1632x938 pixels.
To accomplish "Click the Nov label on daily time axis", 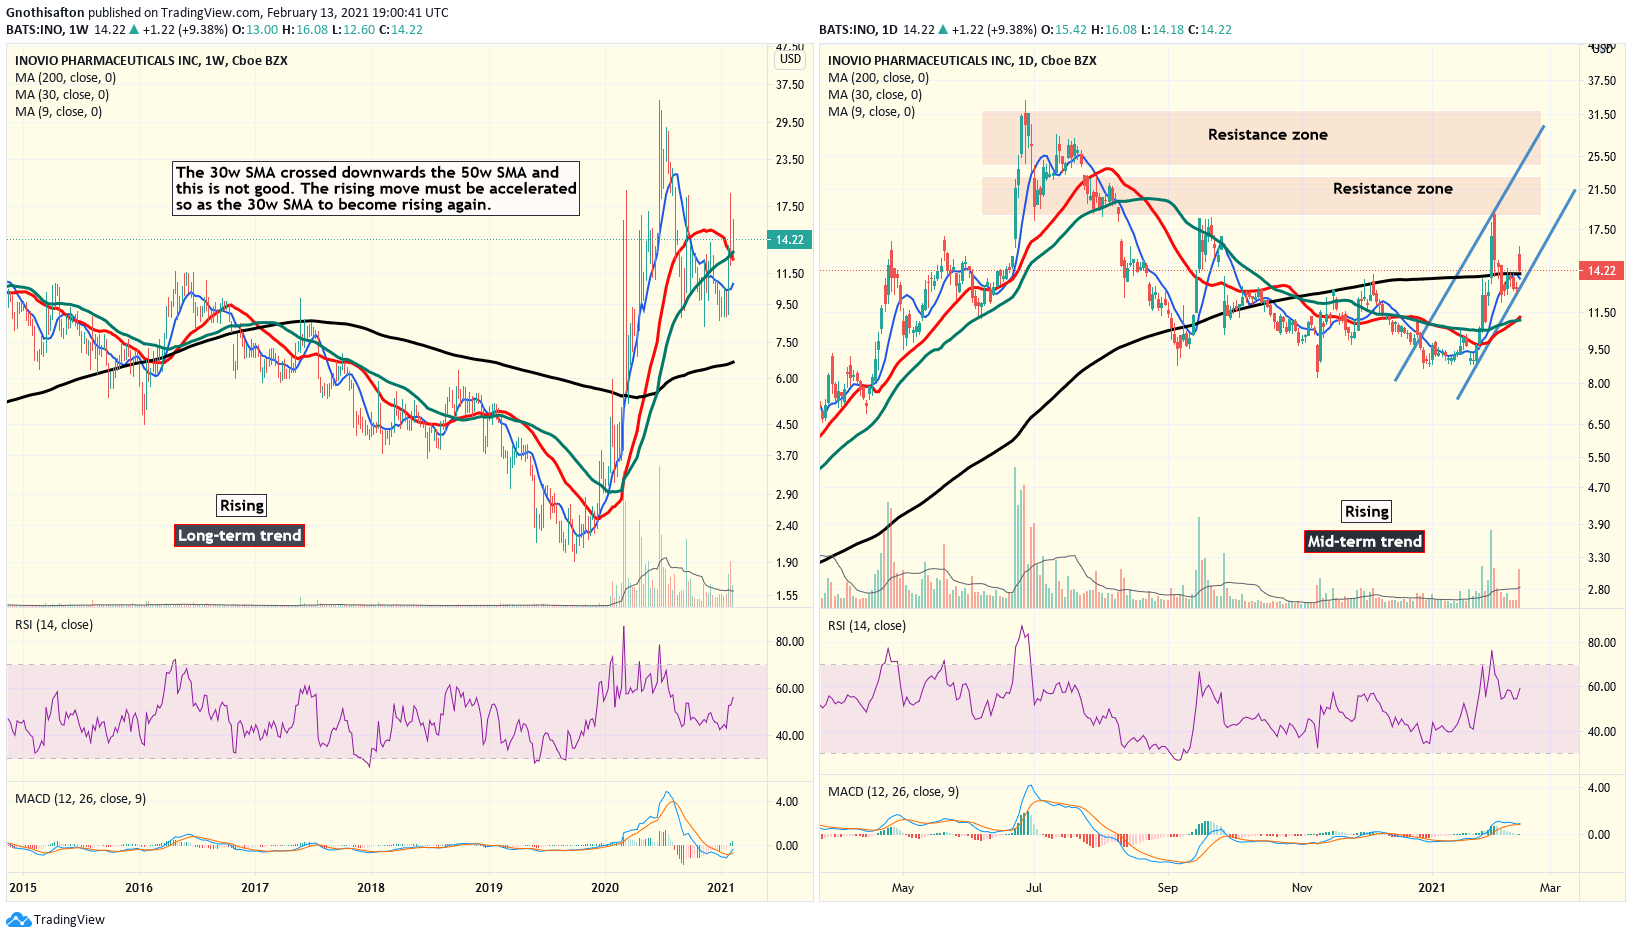I will coord(1302,888).
